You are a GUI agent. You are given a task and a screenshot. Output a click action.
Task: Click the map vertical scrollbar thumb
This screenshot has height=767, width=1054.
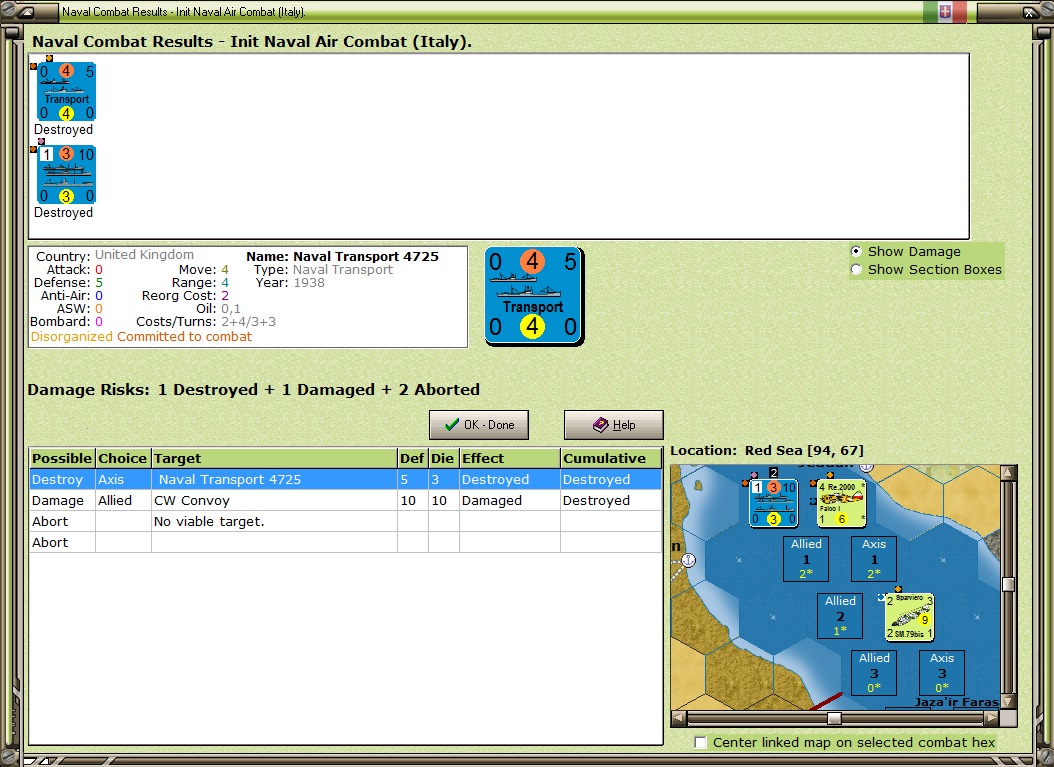(x=1008, y=584)
